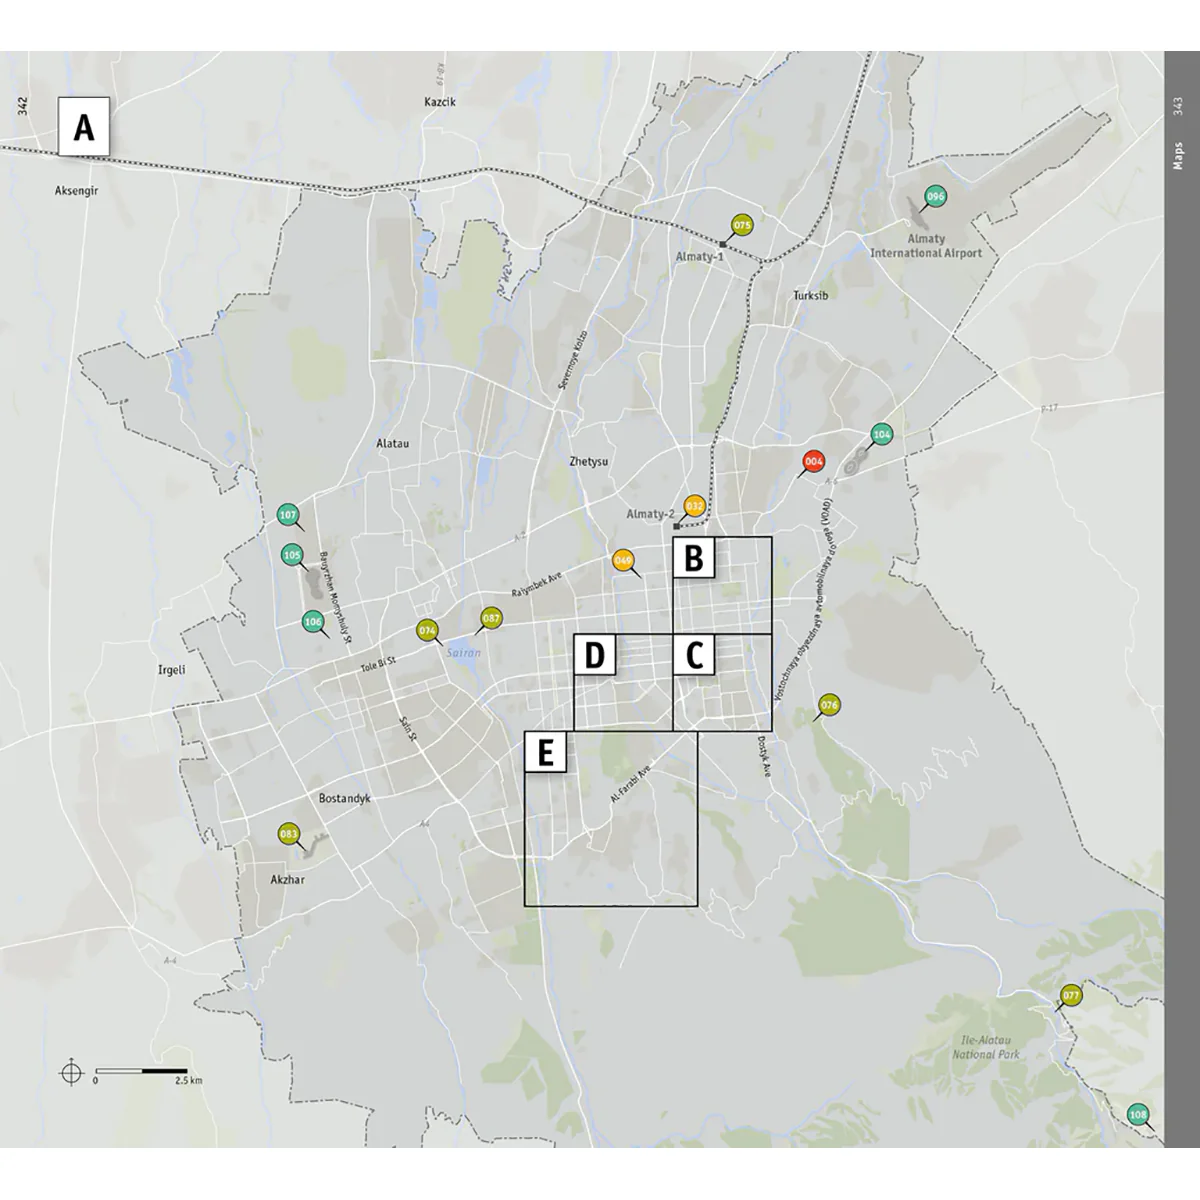Click map pin 083 near Akzhar
This screenshot has width=1200, height=1200.
coord(288,834)
